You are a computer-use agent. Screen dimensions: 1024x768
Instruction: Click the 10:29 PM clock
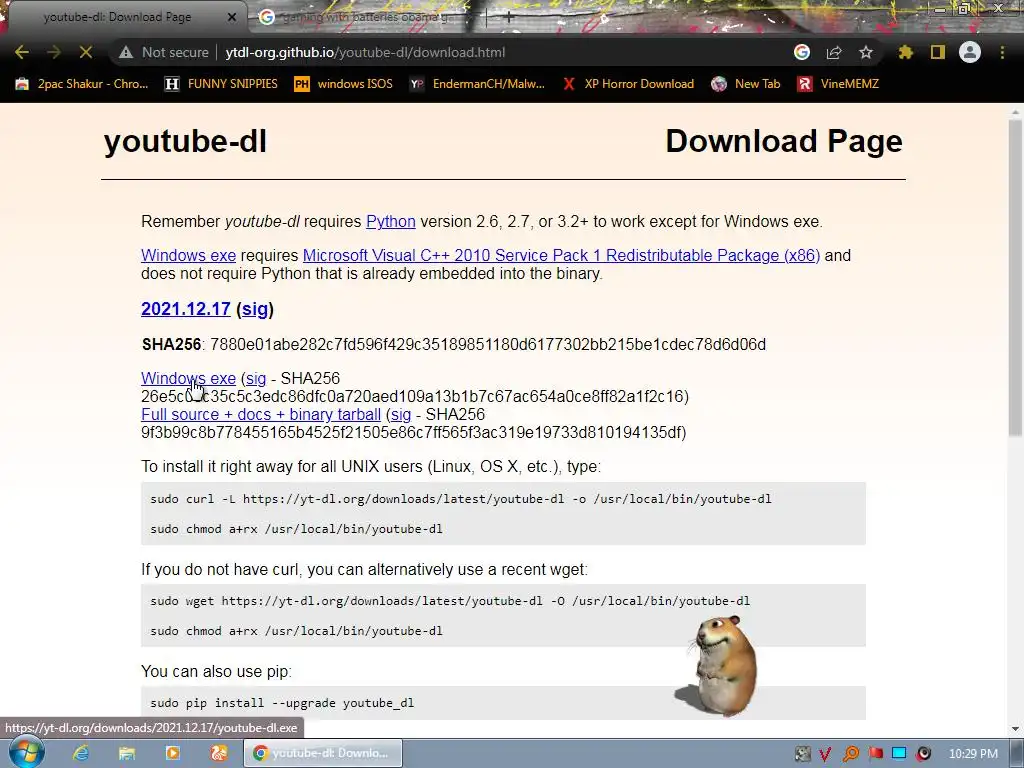click(x=973, y=754)
